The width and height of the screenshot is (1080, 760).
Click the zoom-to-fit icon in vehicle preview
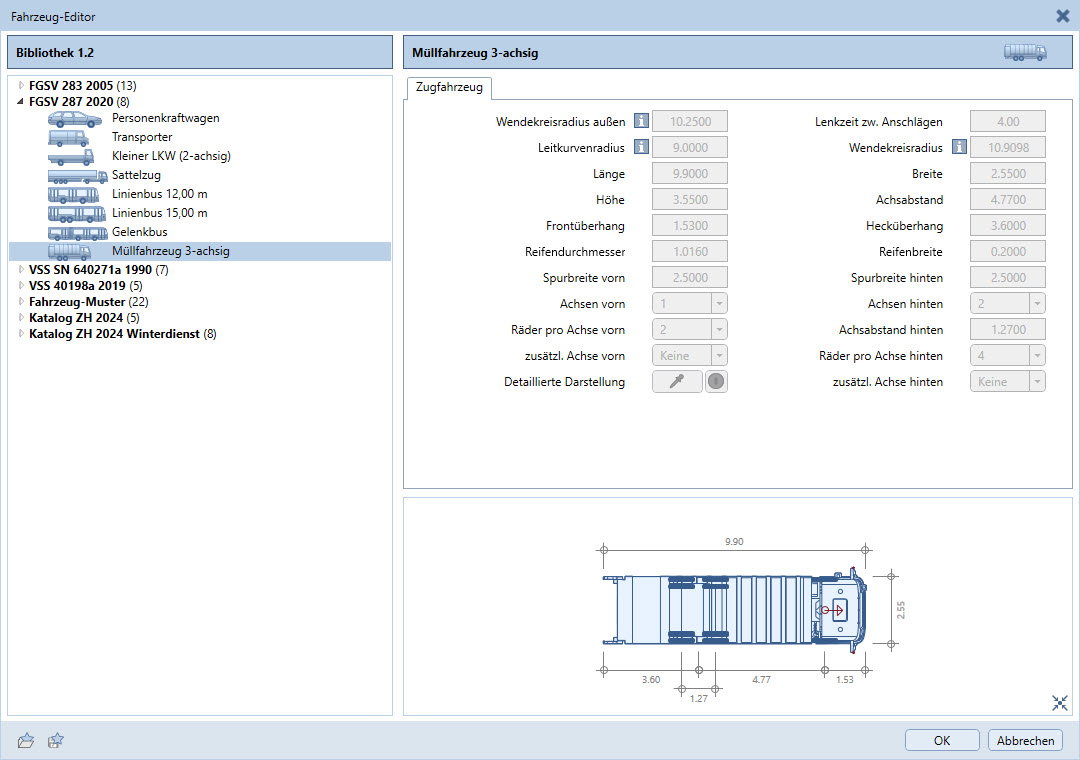pyautogui.click(x=1060, y=703)
